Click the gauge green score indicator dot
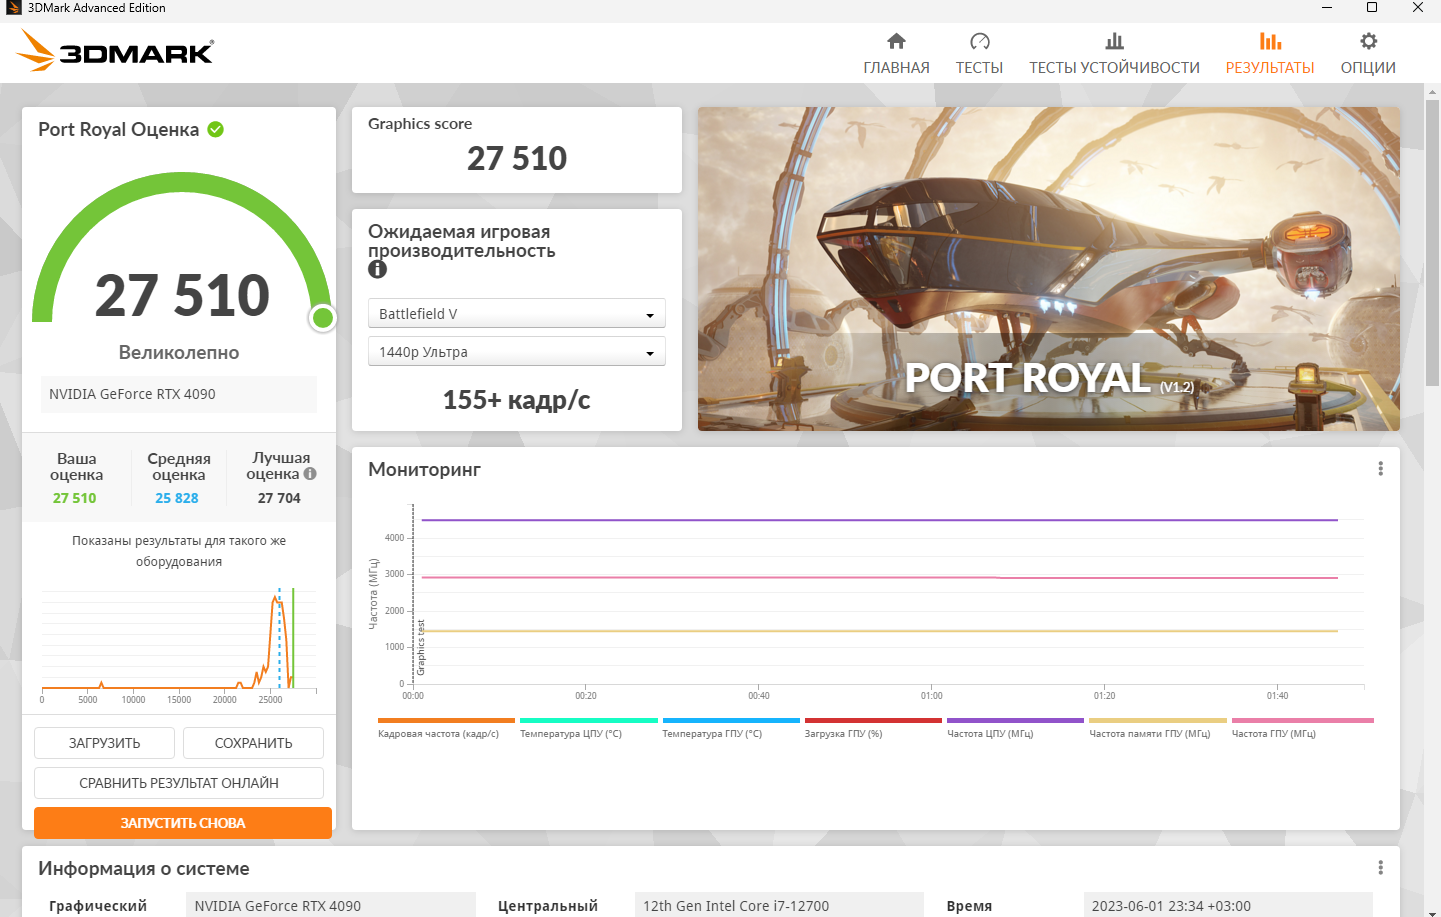The height and width of the screenshot is (917, 1441). point(322,318)
